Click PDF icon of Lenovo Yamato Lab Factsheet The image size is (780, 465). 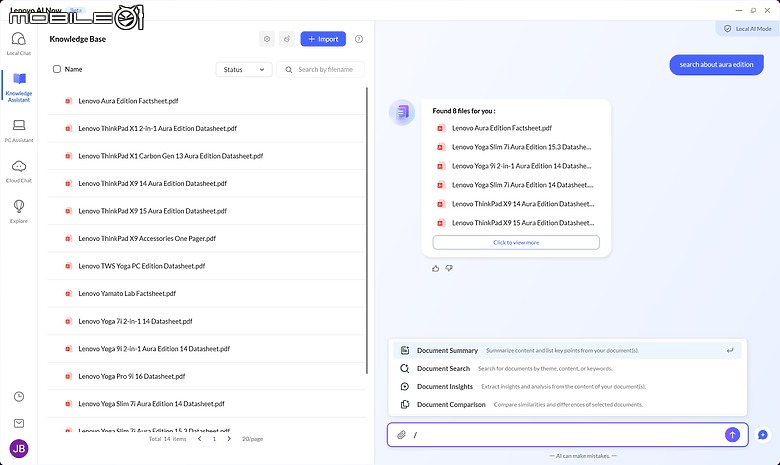tap(69, 293)
